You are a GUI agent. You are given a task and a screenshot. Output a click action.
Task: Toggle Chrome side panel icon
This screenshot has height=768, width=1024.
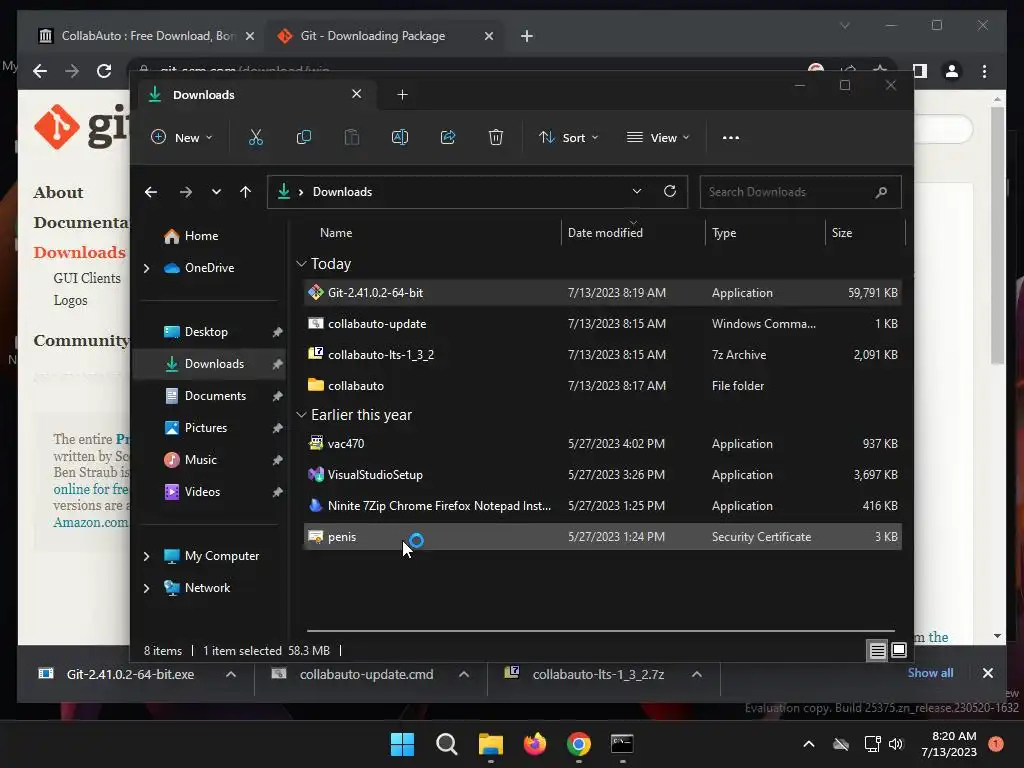coord(920,71)
